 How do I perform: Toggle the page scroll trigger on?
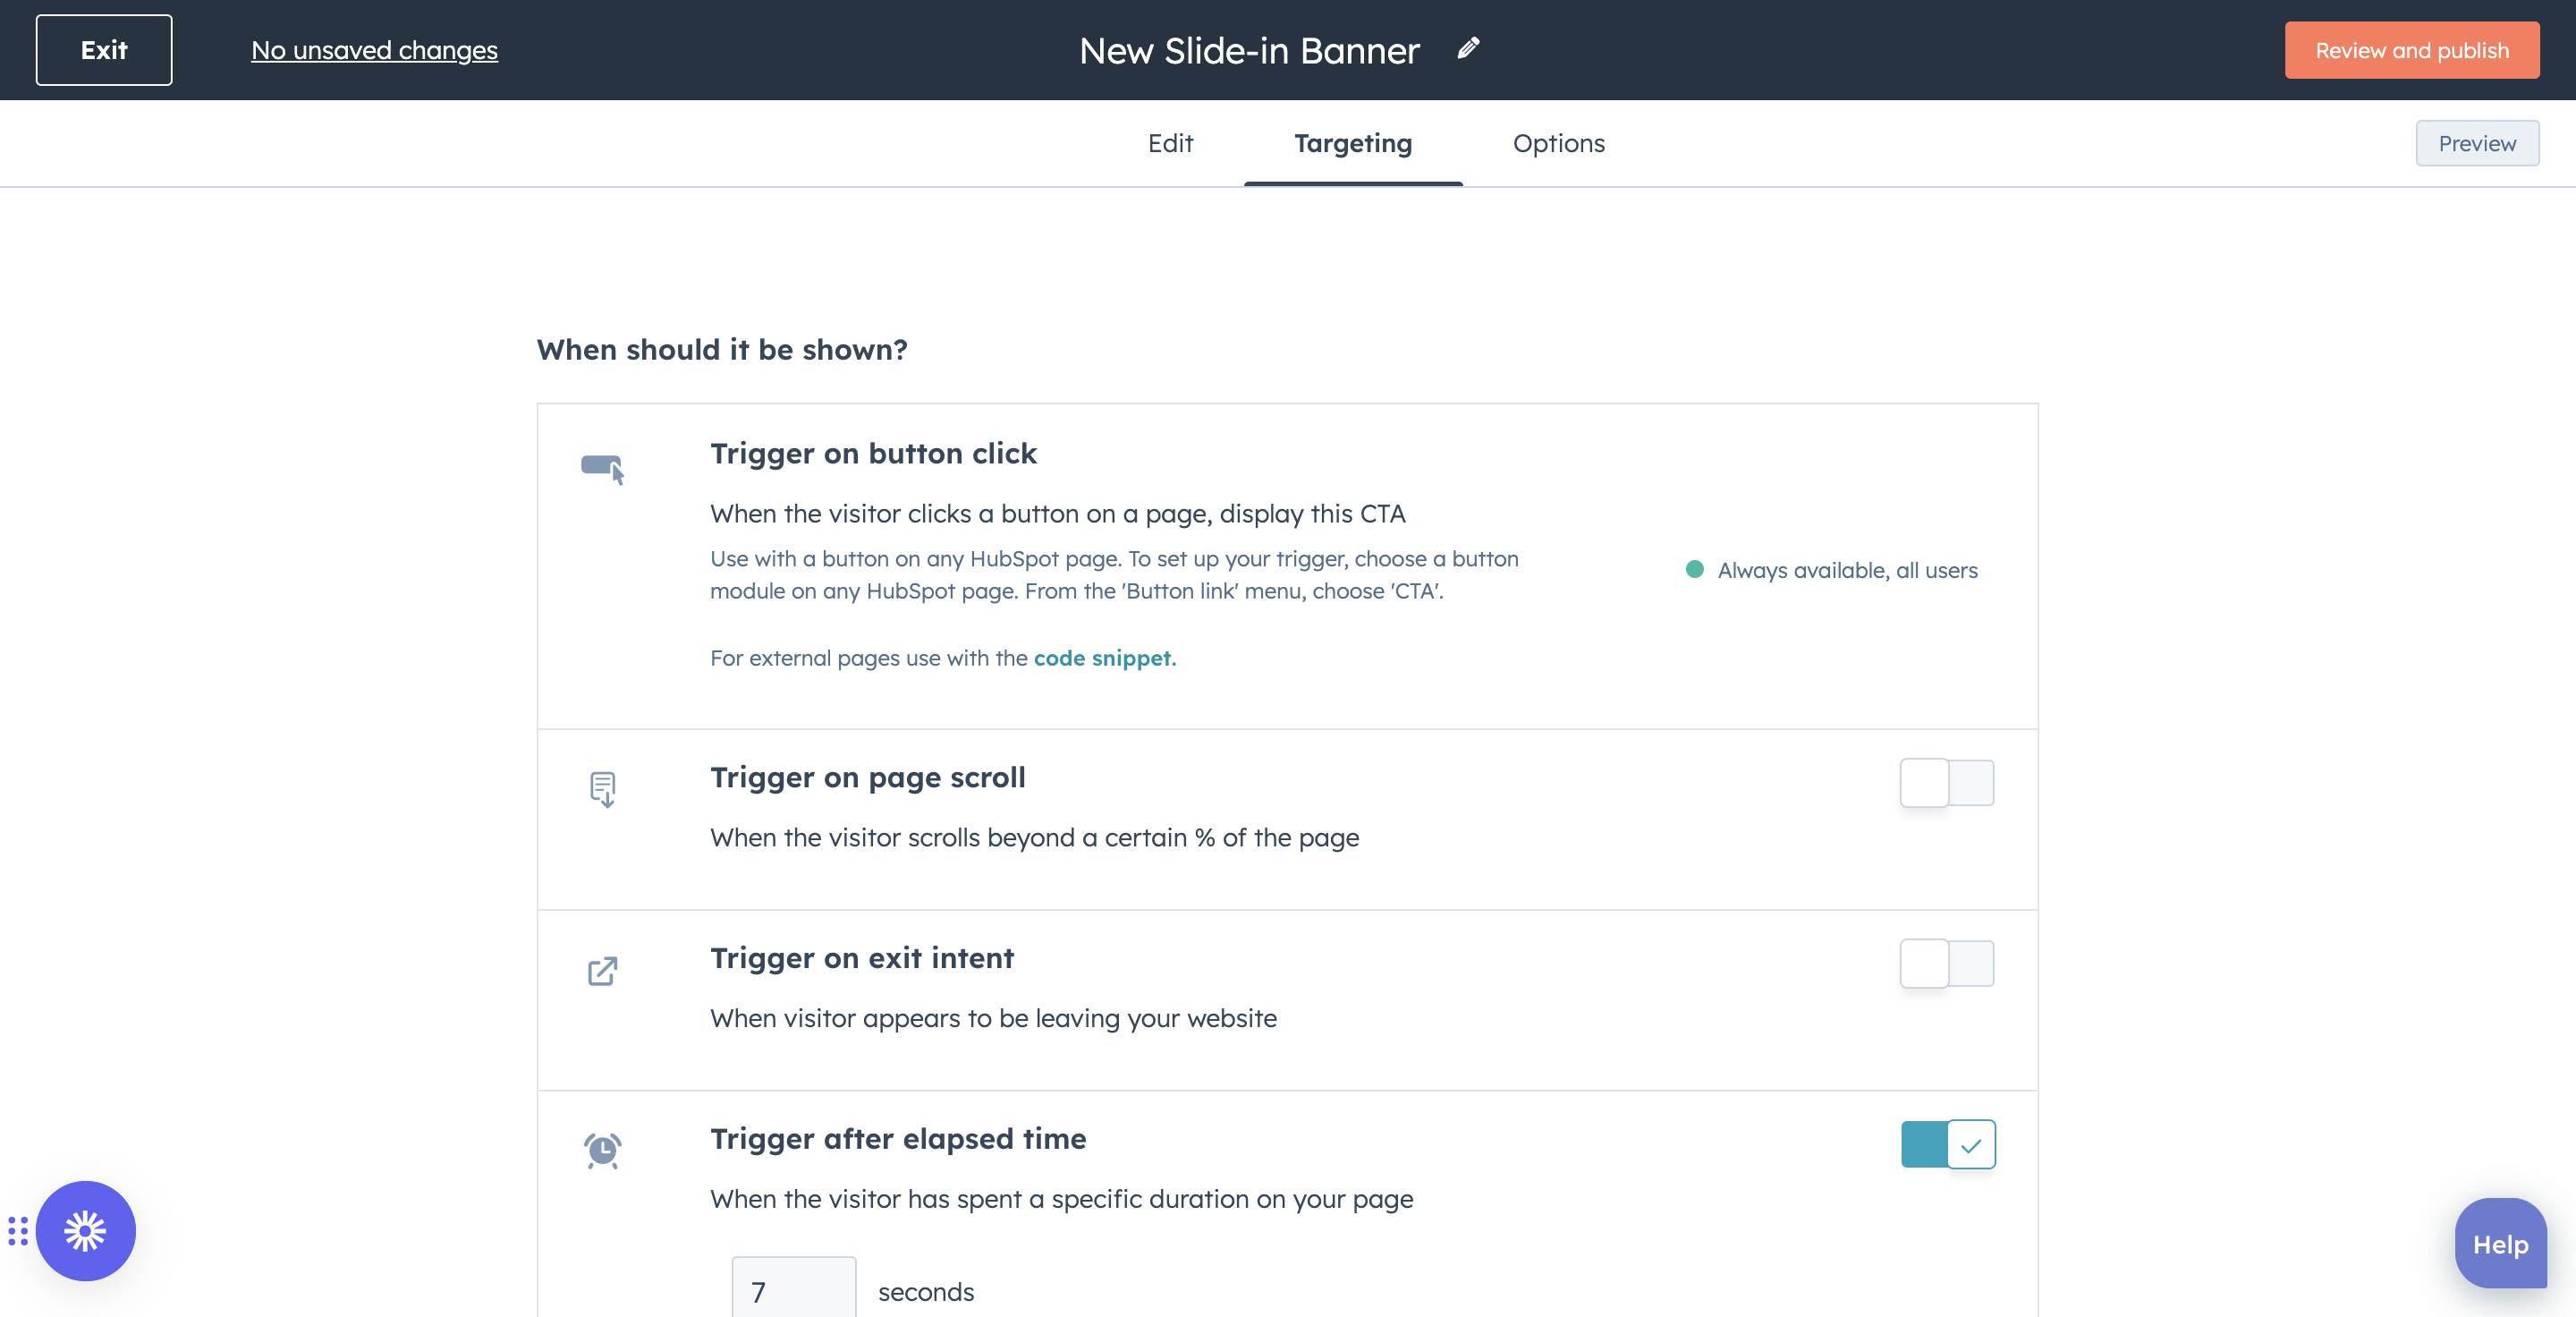1946,783
